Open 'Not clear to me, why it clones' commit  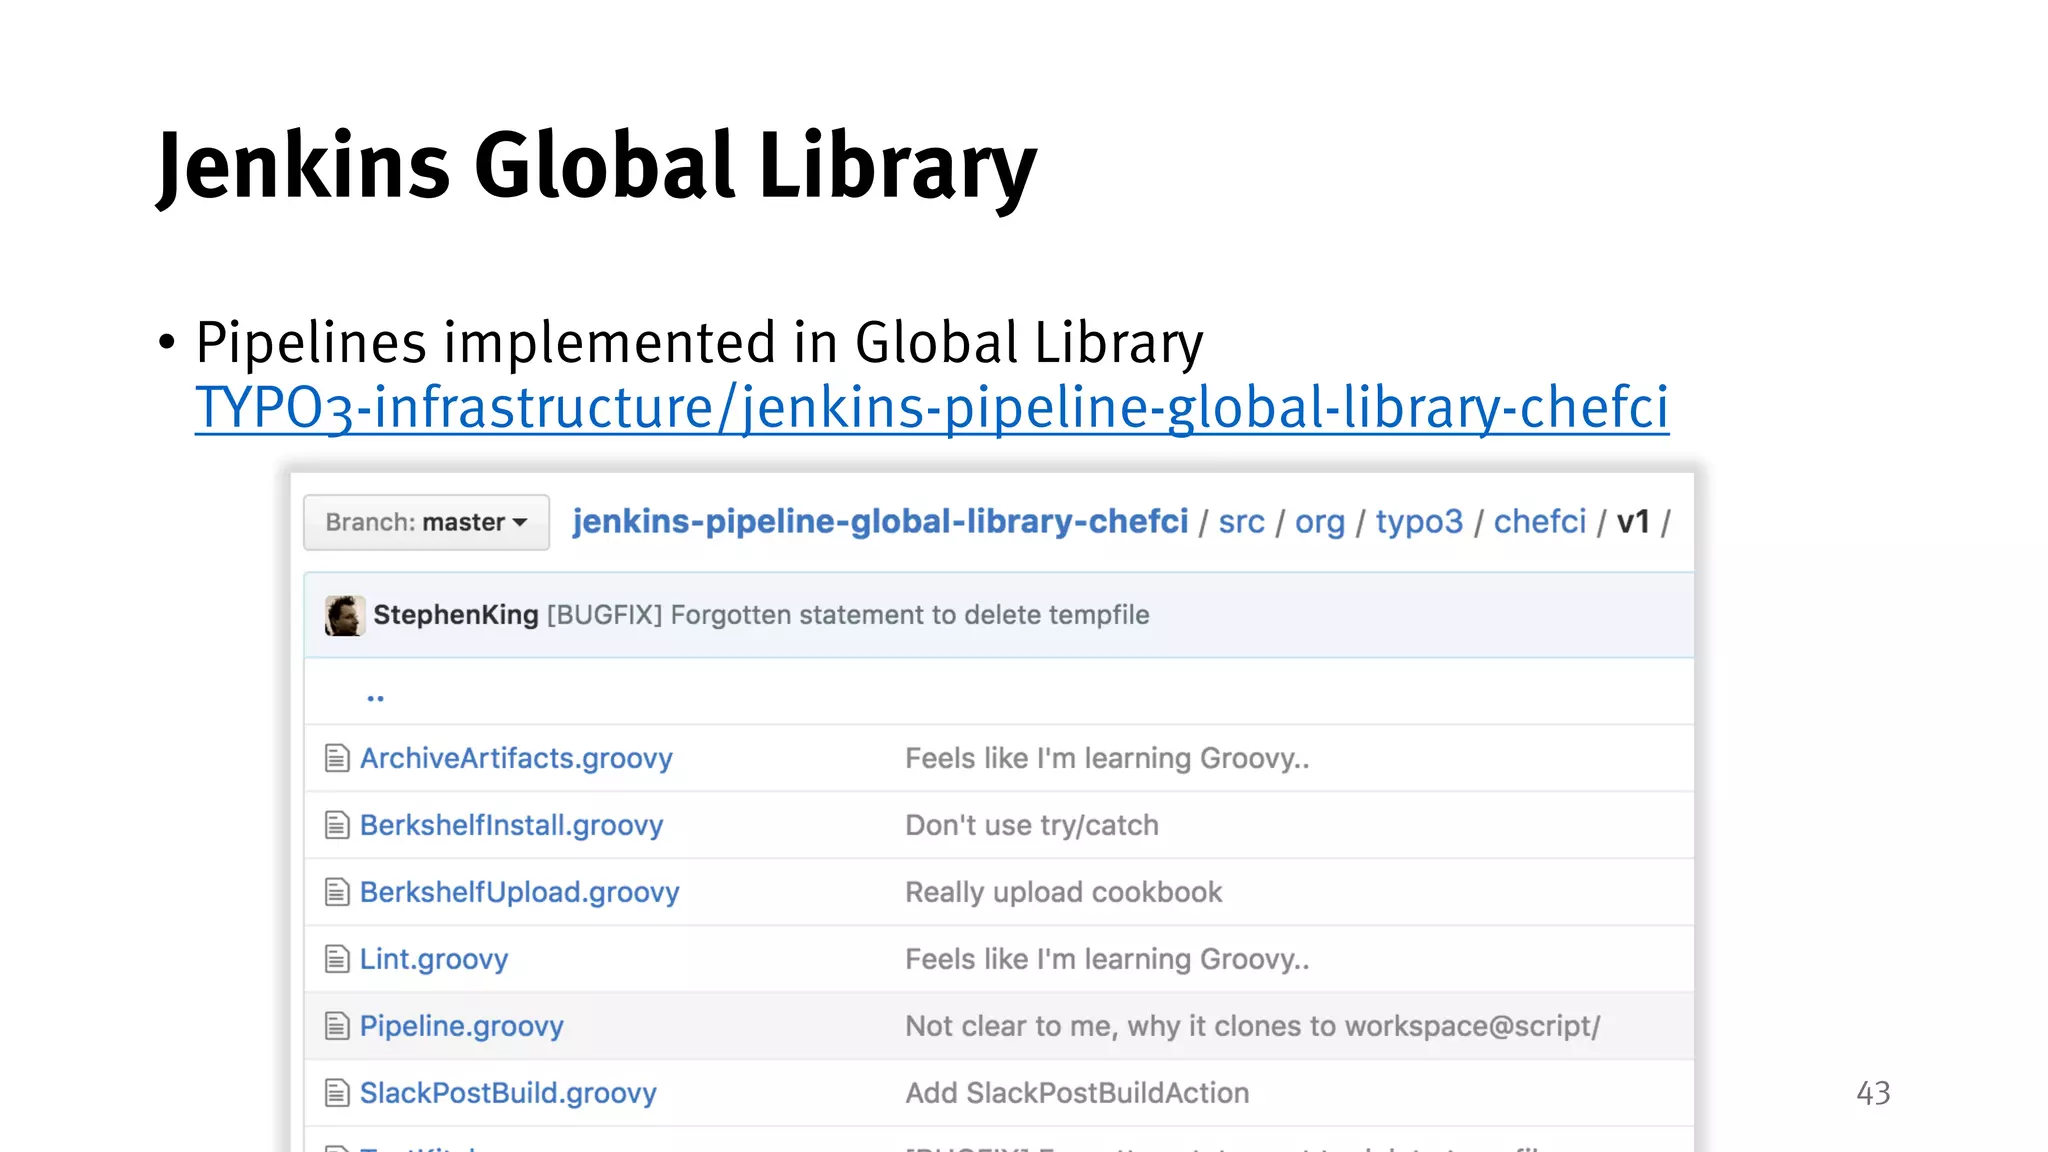coord(1252,1027)
